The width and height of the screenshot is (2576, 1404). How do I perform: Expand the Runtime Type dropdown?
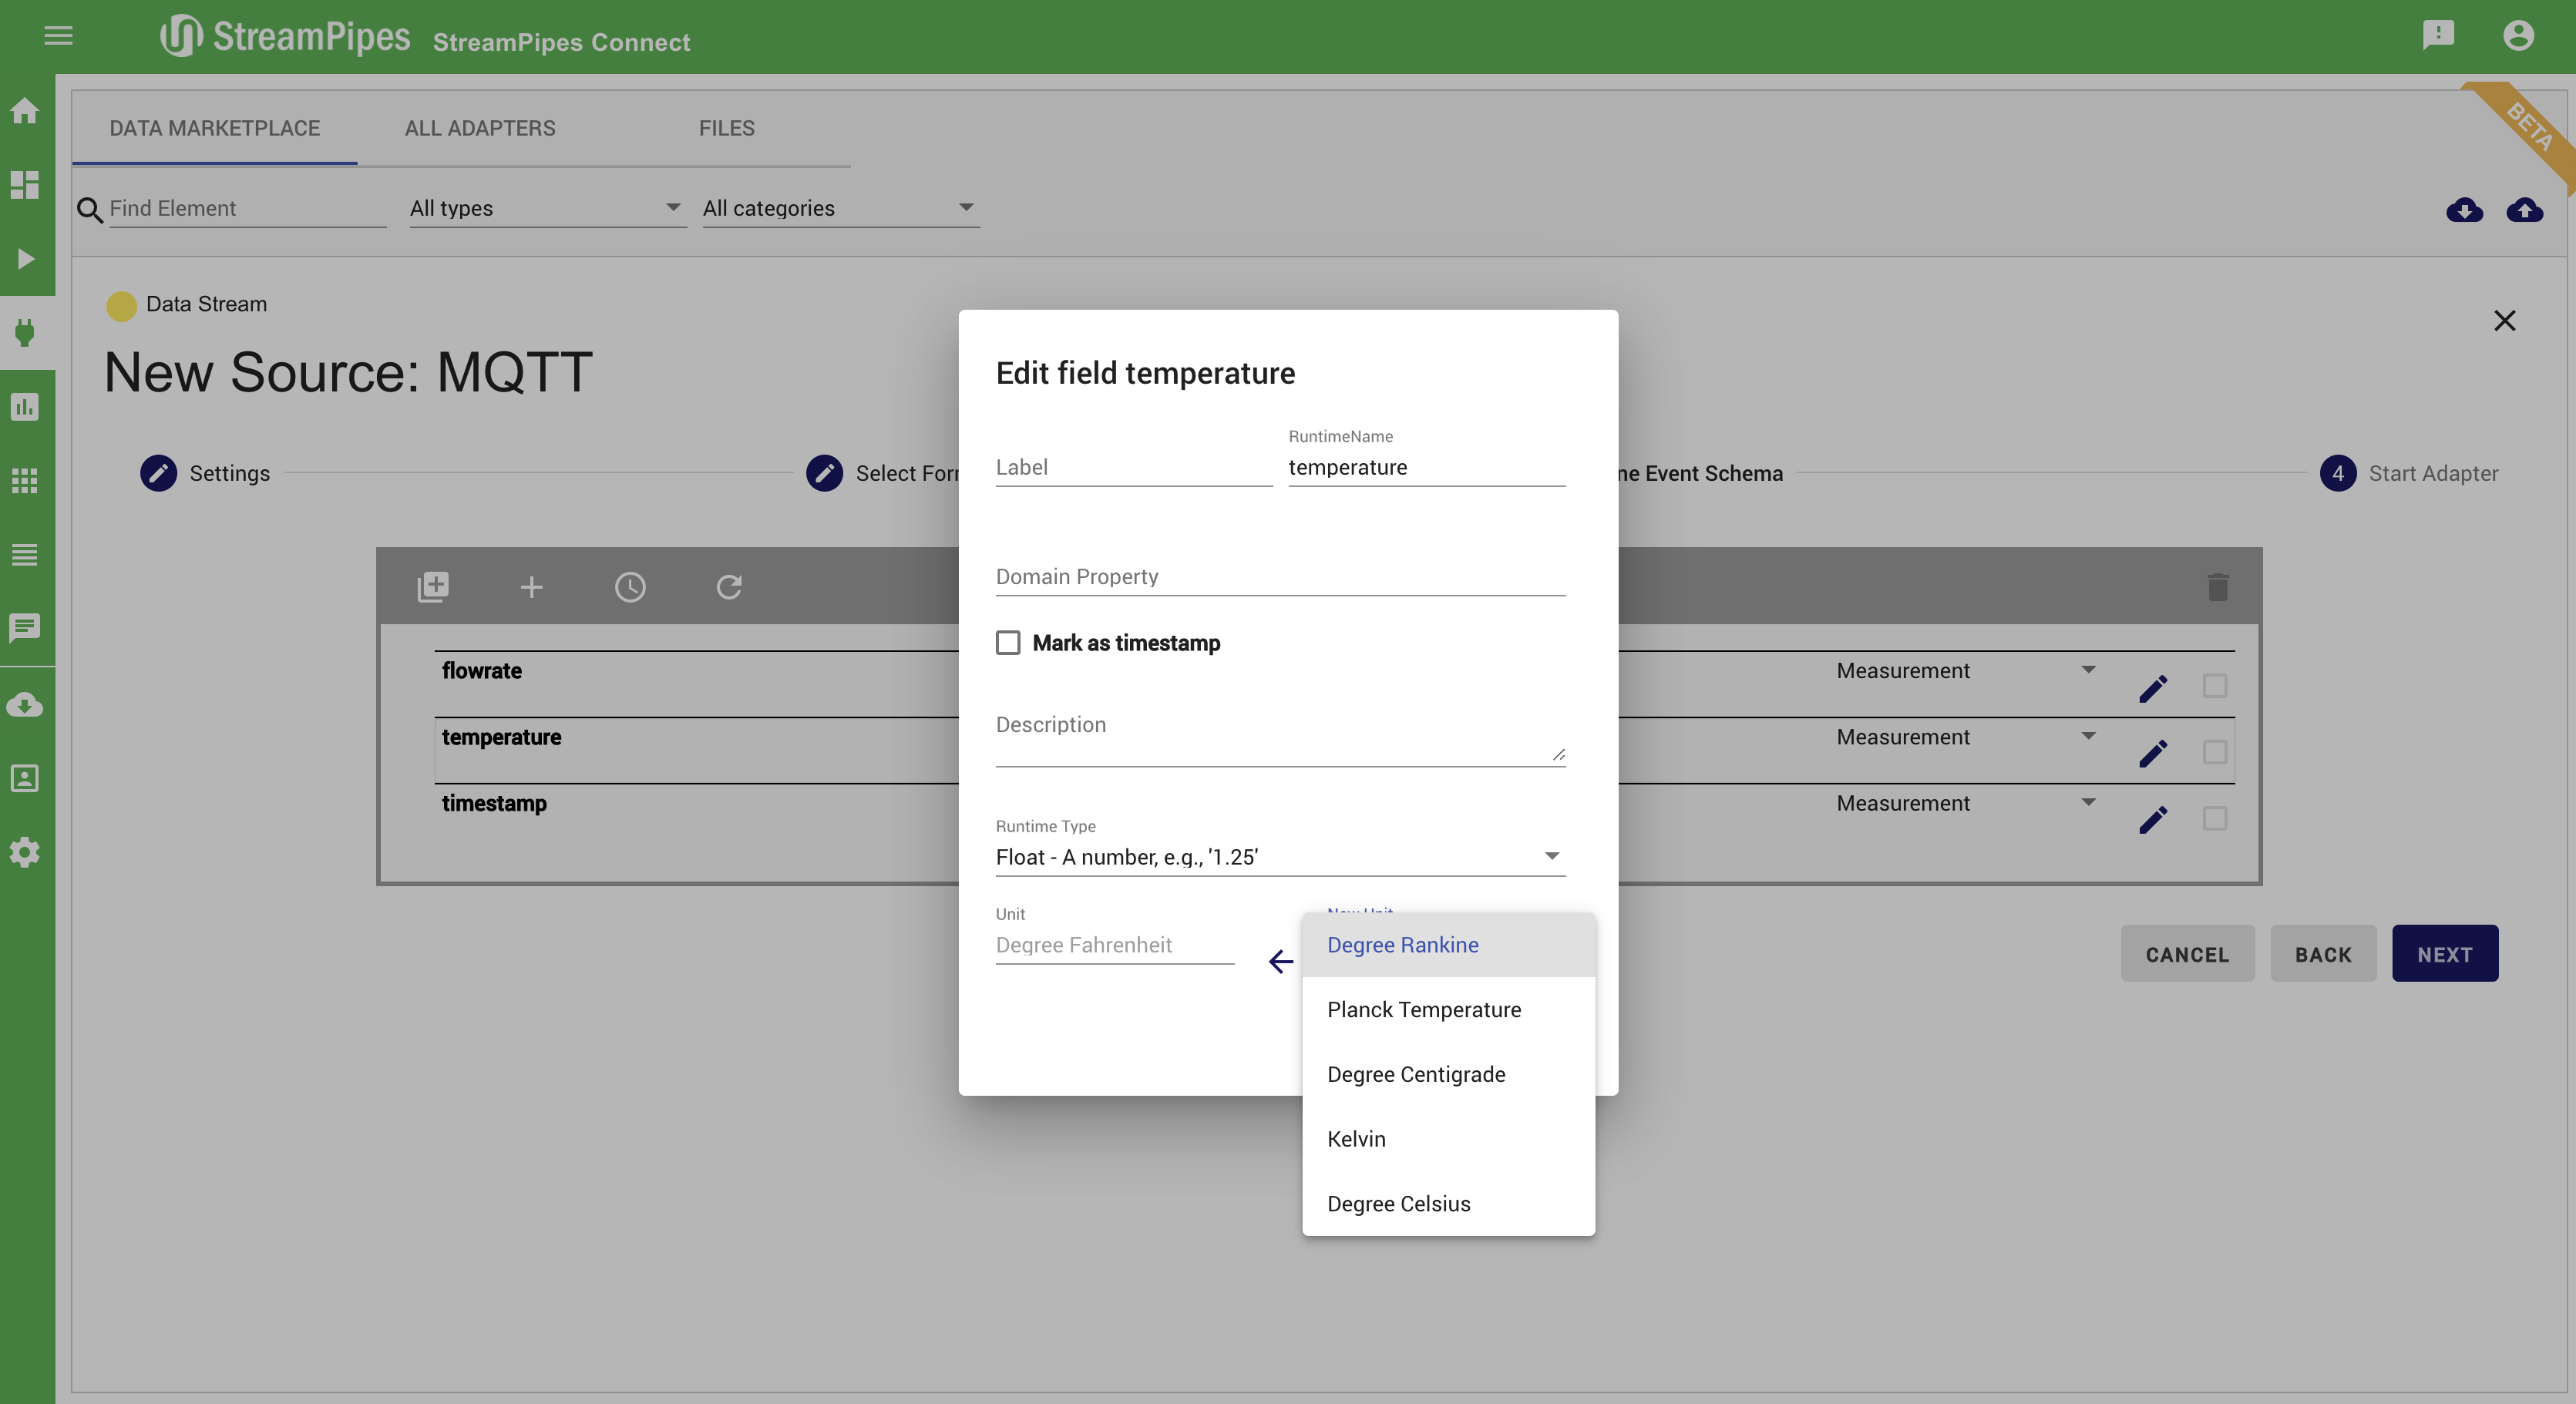pyautogui.click(x=1279, y=857)
